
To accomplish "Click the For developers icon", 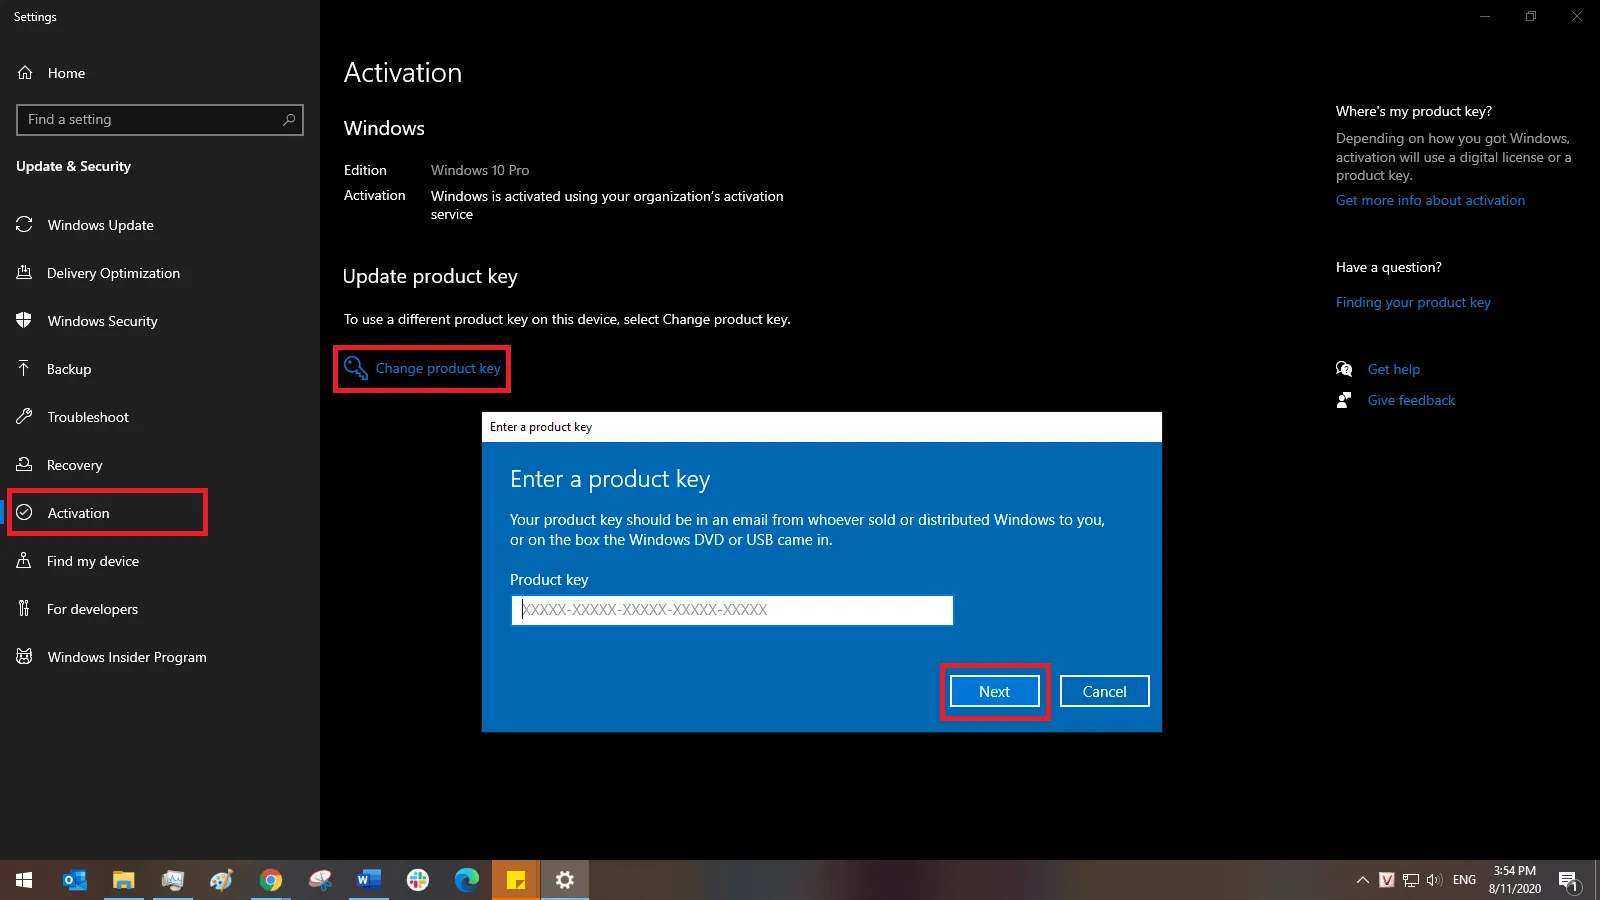I will click(x=25, y=609).
